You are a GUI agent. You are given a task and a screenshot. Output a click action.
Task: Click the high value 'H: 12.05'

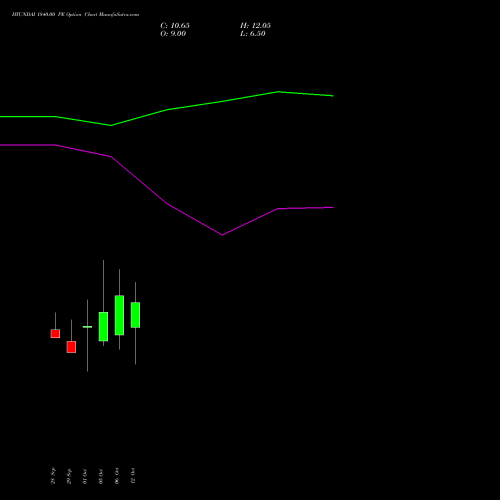click(255, 26)
